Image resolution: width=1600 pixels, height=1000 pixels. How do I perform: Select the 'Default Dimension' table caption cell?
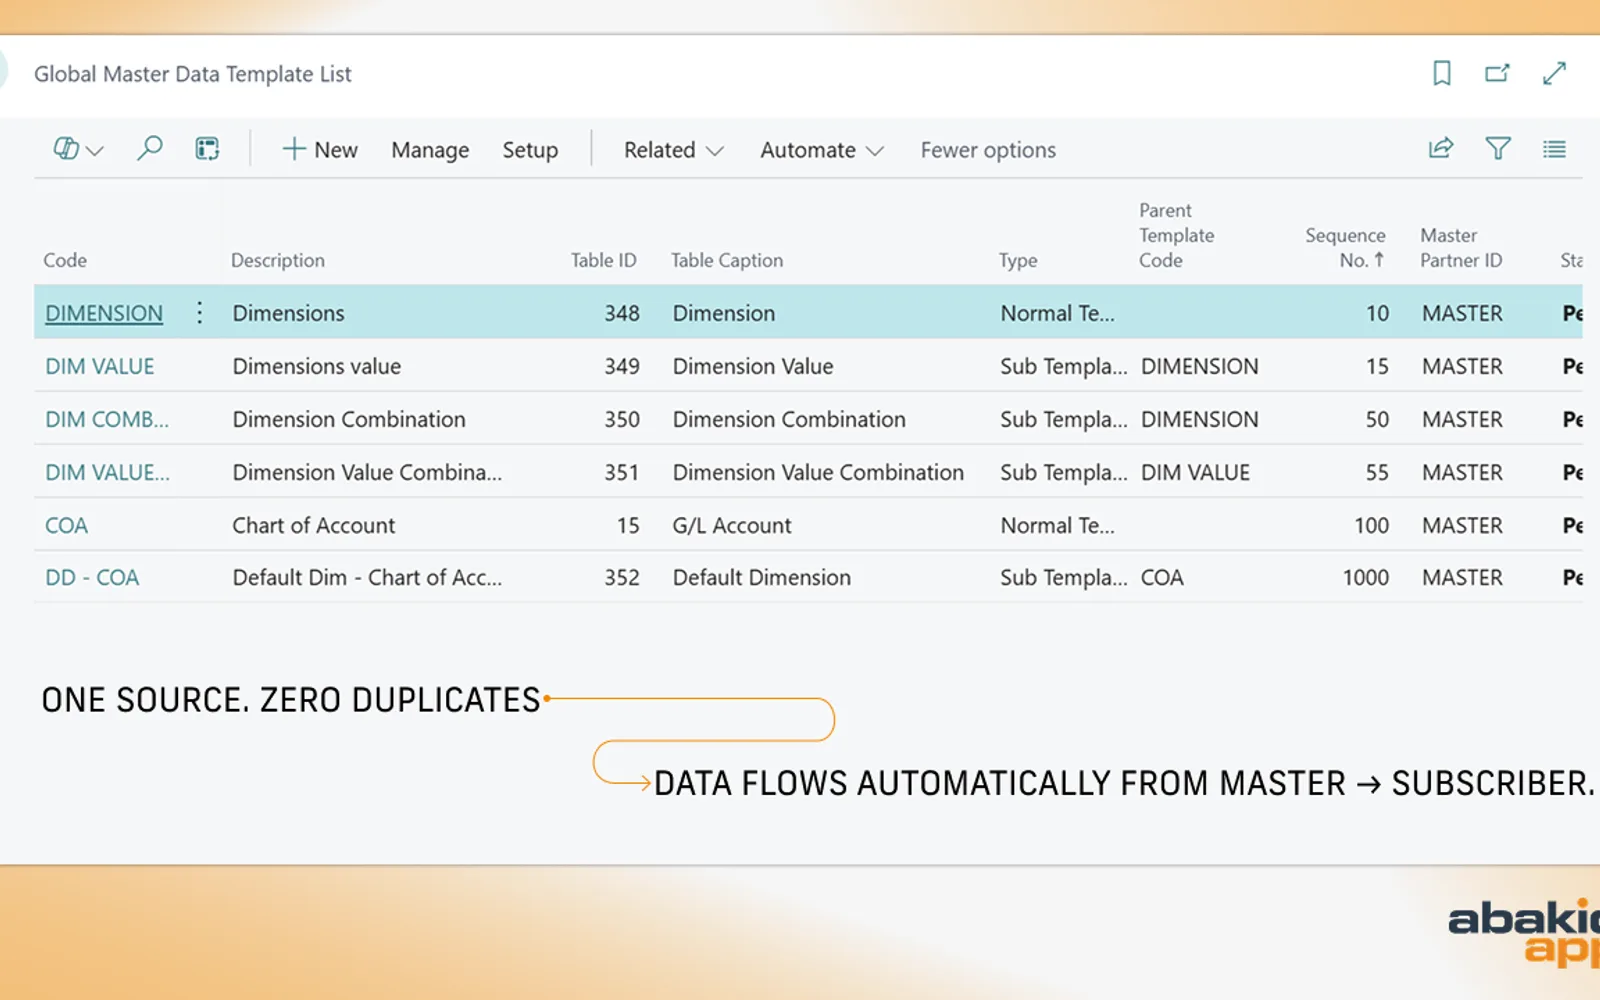[x=762, y=577]
